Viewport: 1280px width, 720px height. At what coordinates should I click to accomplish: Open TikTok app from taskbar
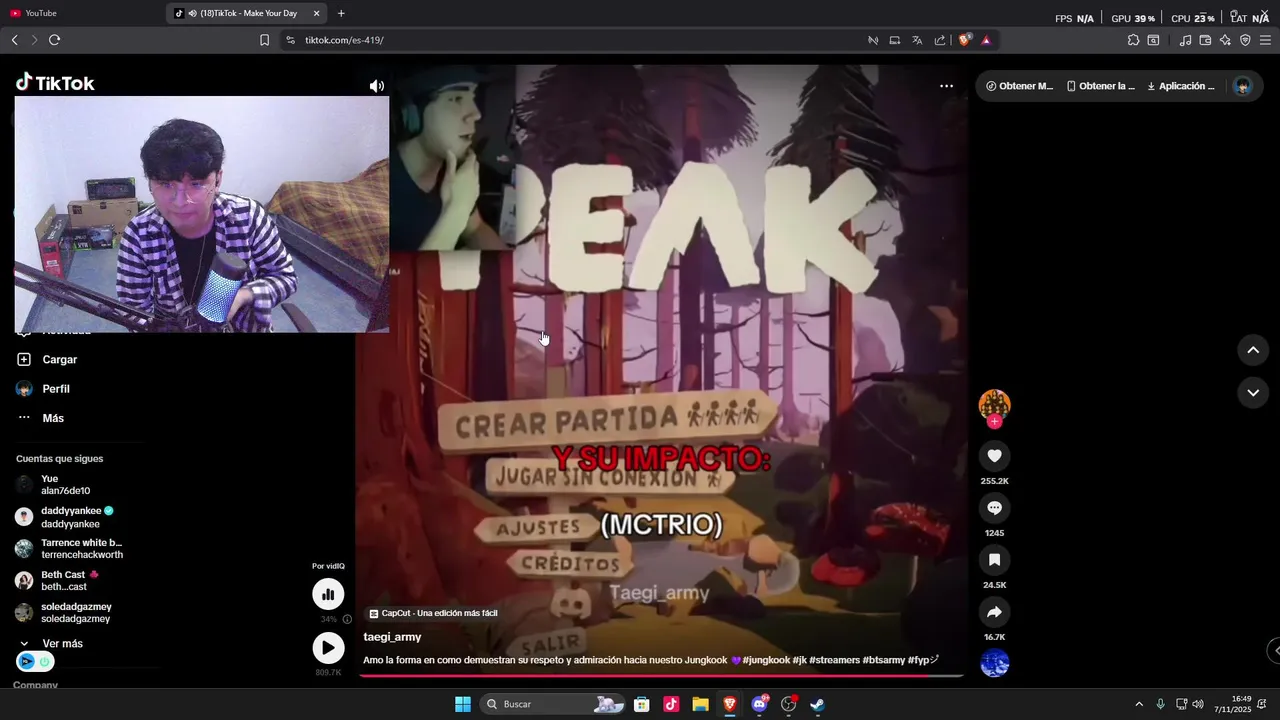[671, 704]
